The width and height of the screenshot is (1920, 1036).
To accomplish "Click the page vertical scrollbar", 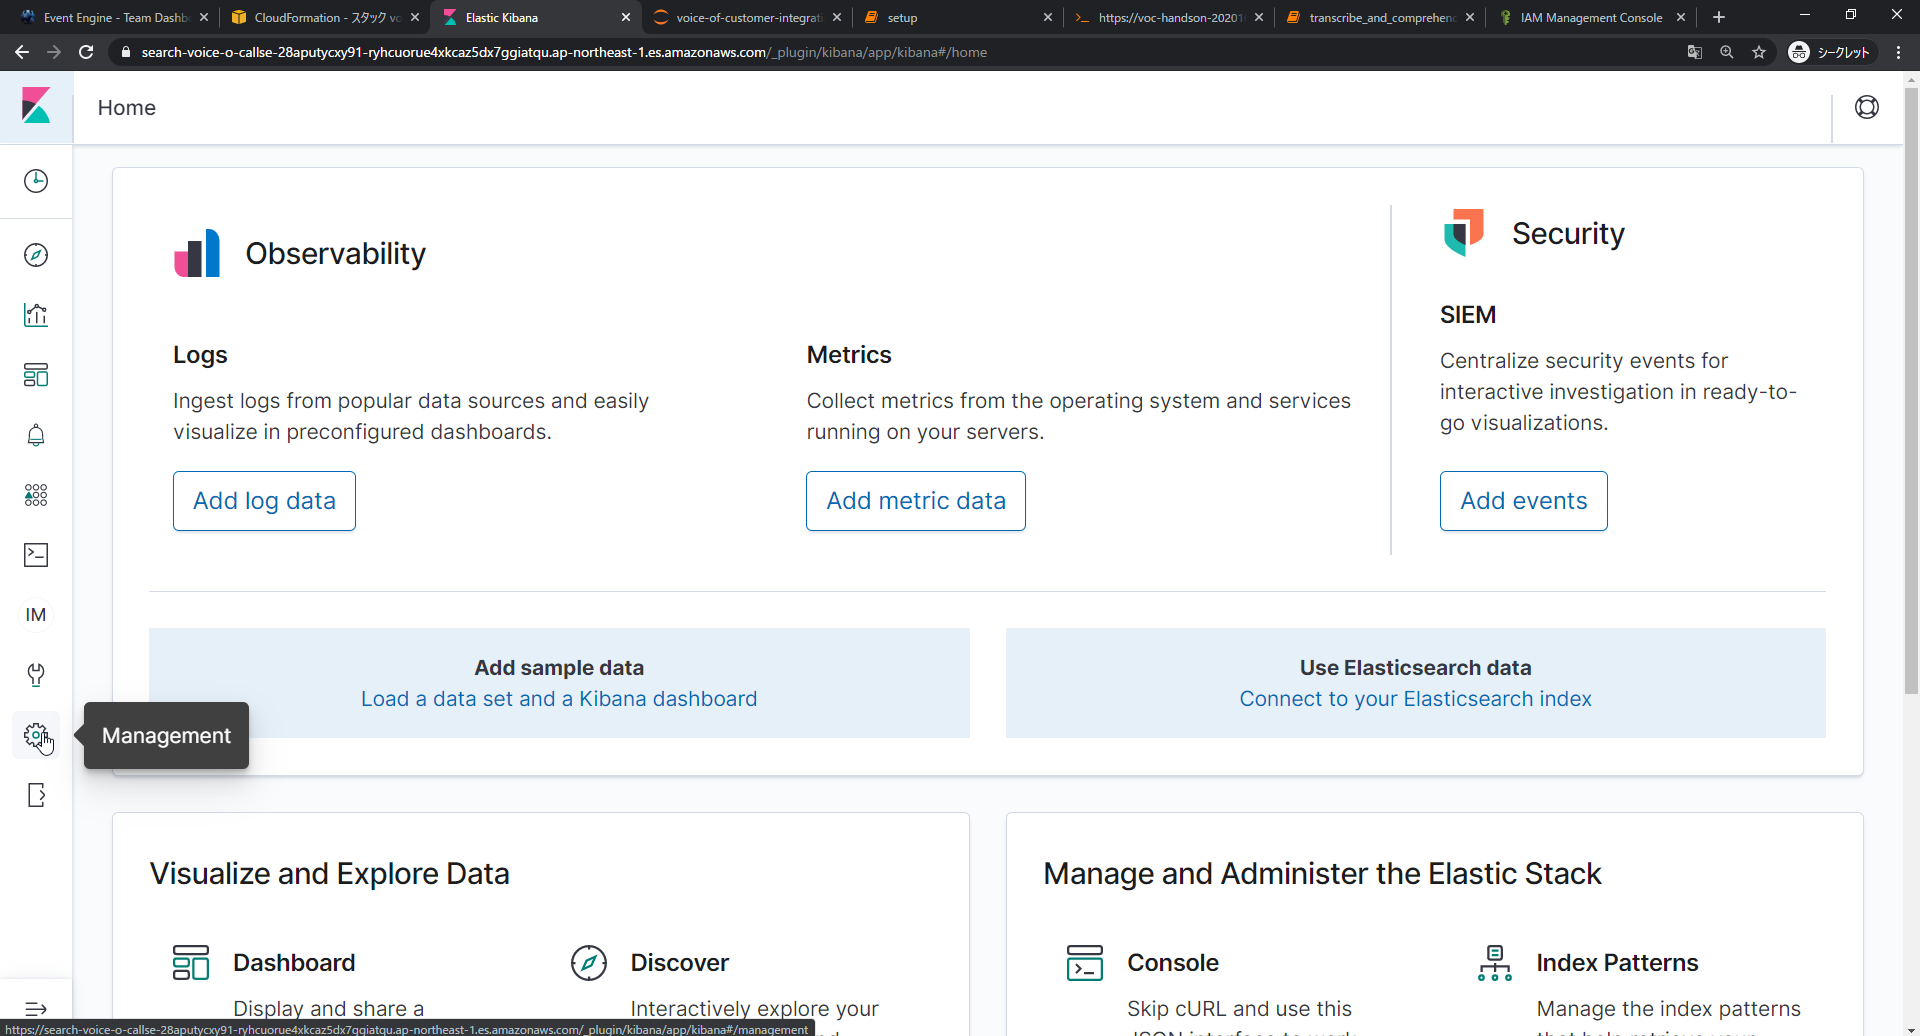I will coord(1911,390).
